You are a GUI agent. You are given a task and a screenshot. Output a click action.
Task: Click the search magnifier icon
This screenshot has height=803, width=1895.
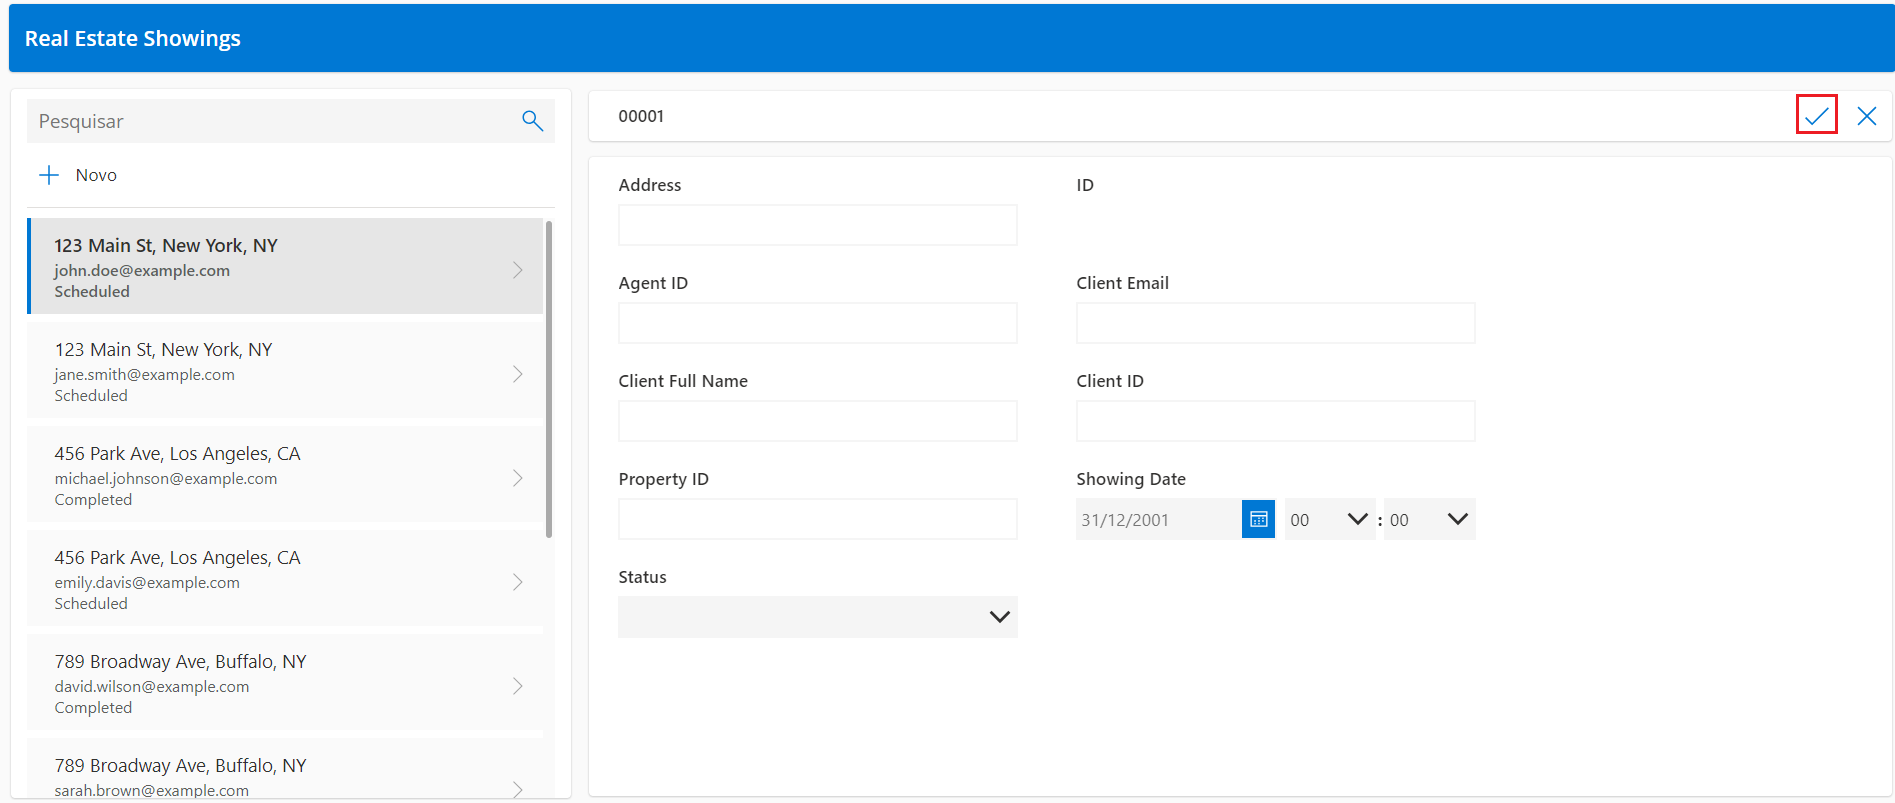coord(532,121)
